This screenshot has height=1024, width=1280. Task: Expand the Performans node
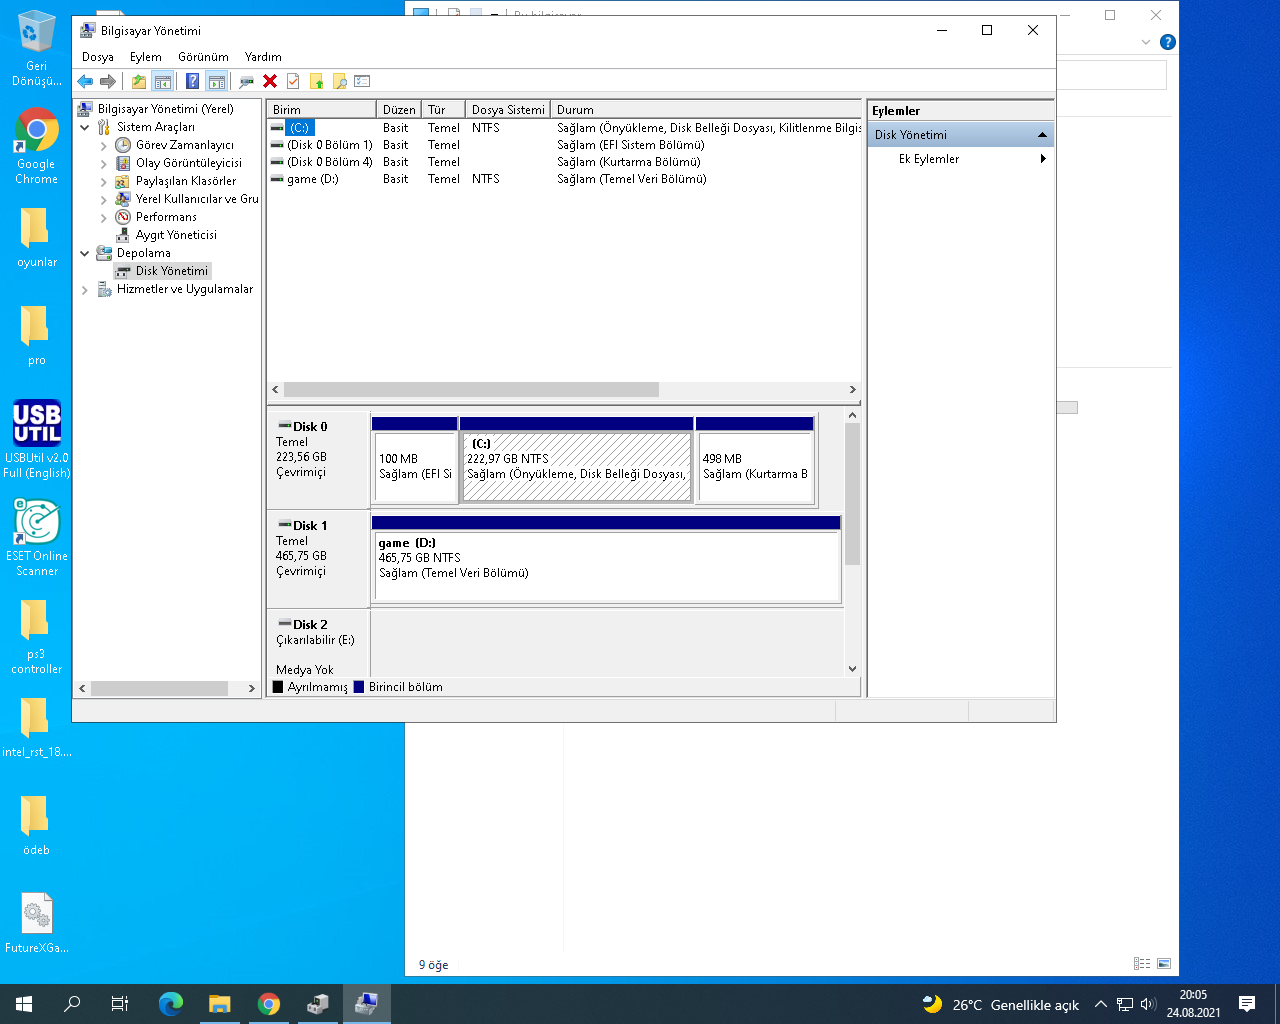coord(104,217)
